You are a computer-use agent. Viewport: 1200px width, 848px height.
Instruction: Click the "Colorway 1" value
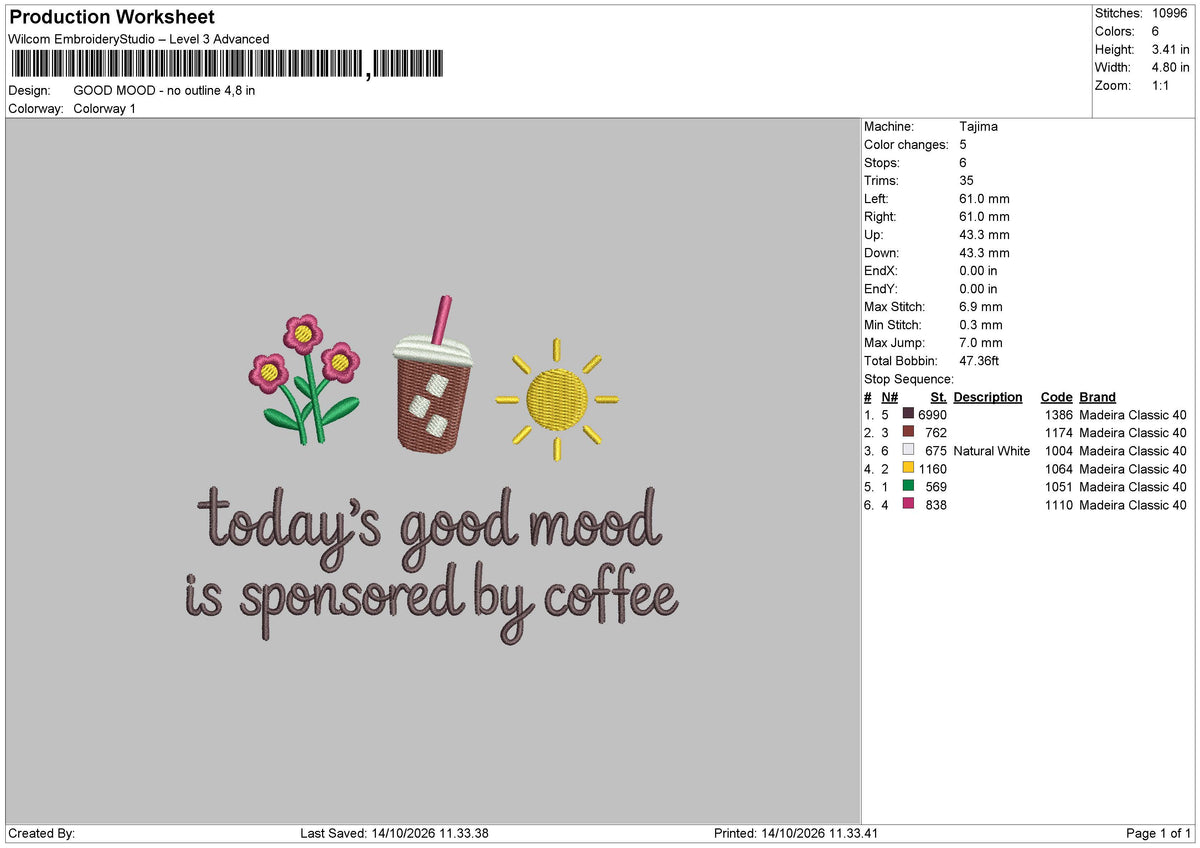105,108
